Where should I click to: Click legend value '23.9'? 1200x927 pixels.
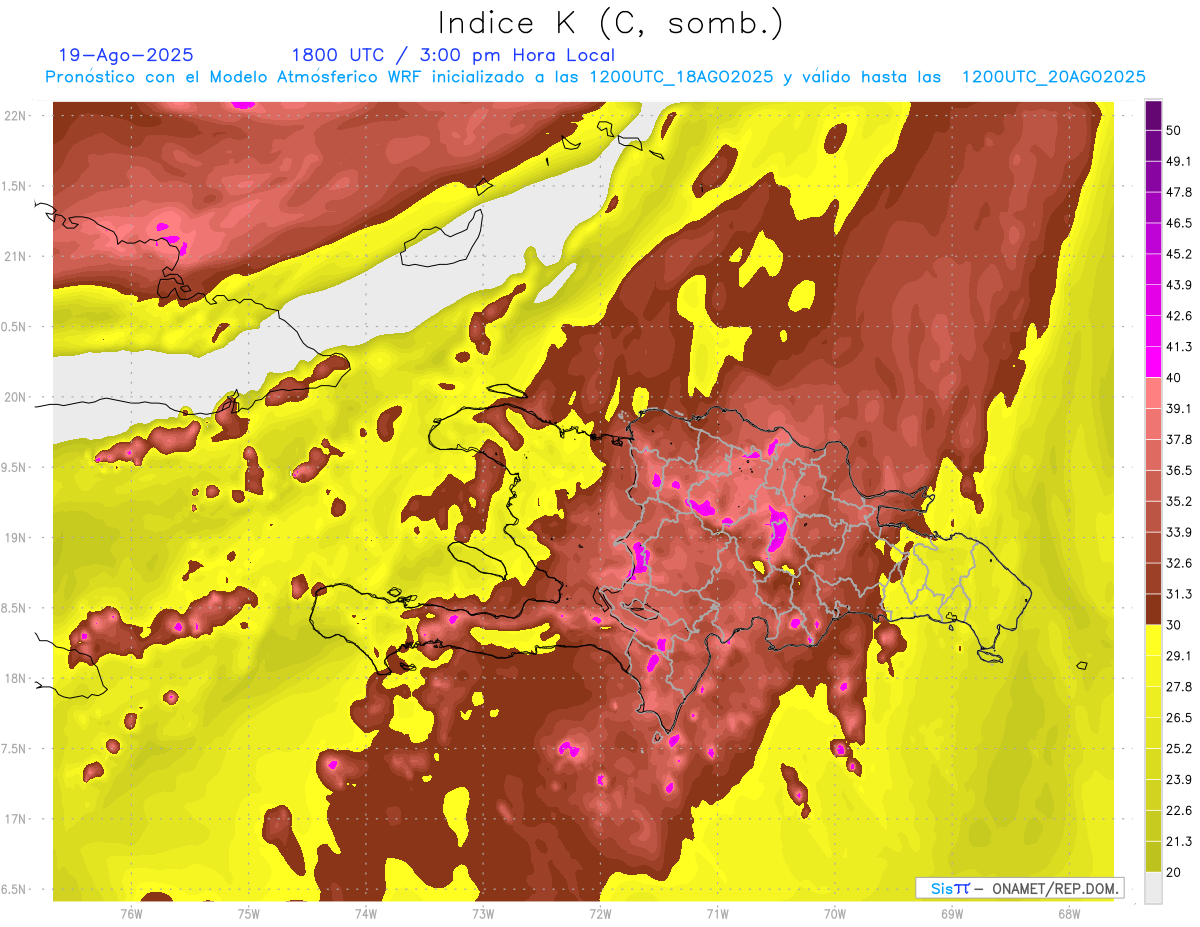(x=1178, y=779)
